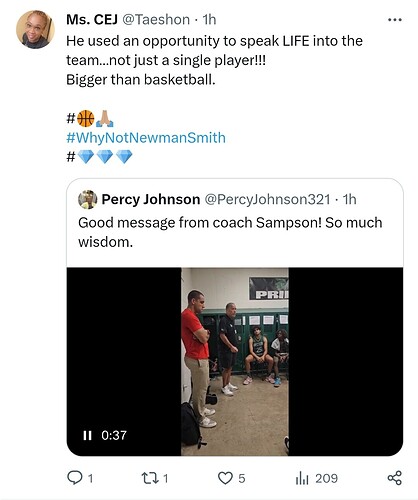
Task: Click the quoted tweet's 1h timestamp
Action: pyautogui.click(x=350, y=199)
